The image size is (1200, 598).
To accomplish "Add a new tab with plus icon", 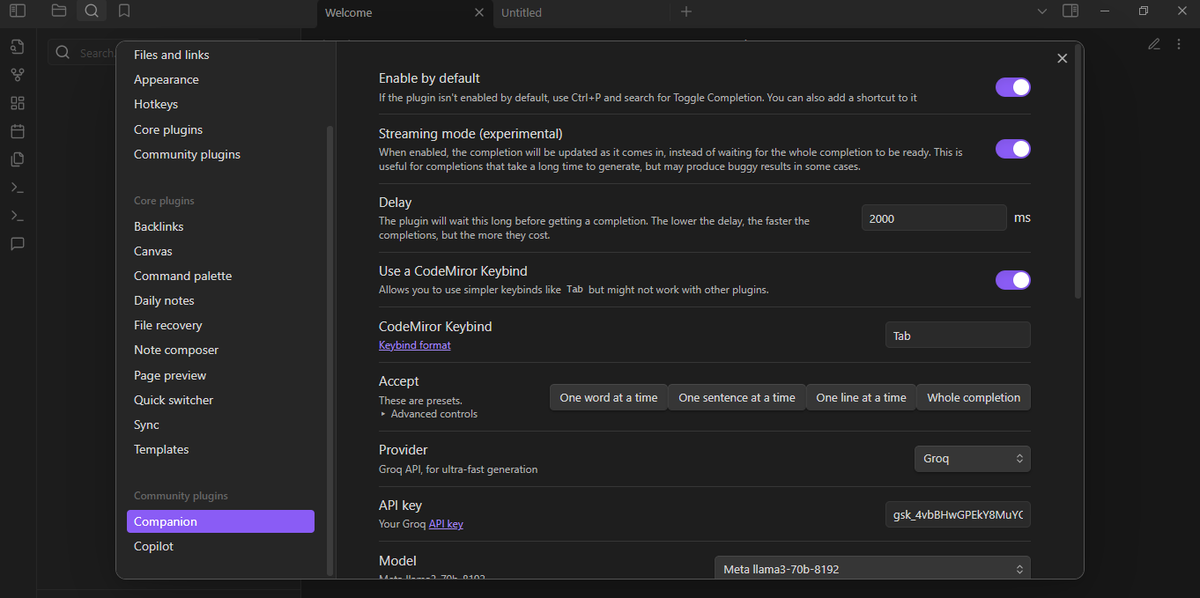I will (686, 12).
